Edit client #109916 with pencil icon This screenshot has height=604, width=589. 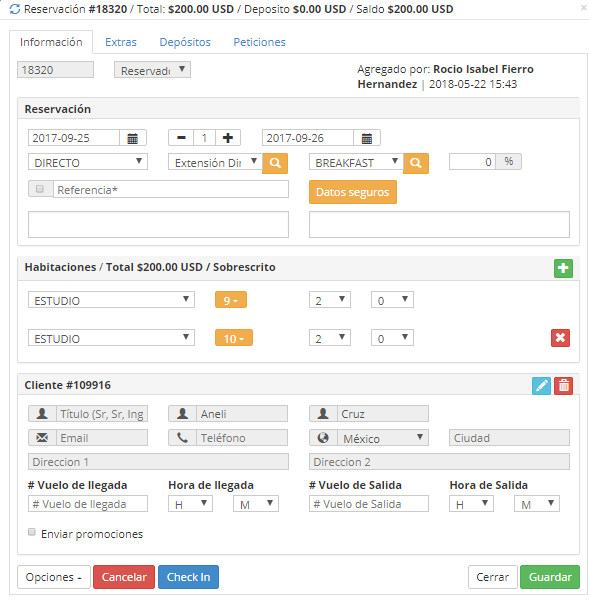541,386
